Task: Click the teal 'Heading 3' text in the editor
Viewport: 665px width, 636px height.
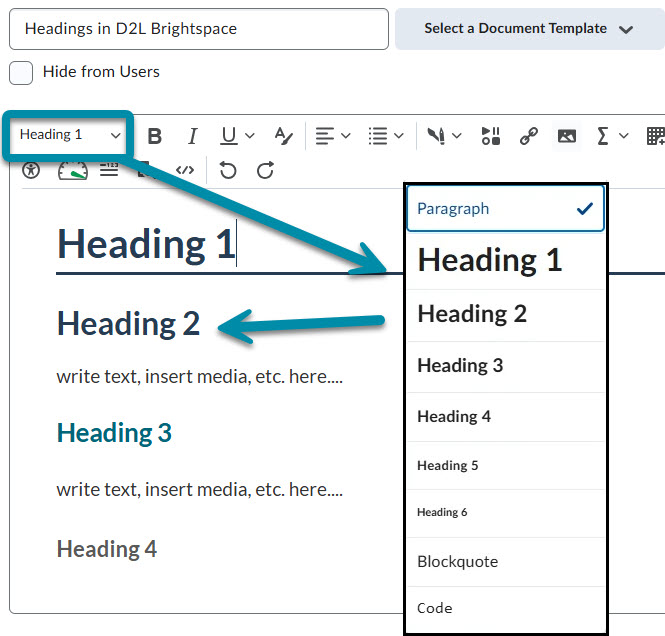Action: coord(115,433)
